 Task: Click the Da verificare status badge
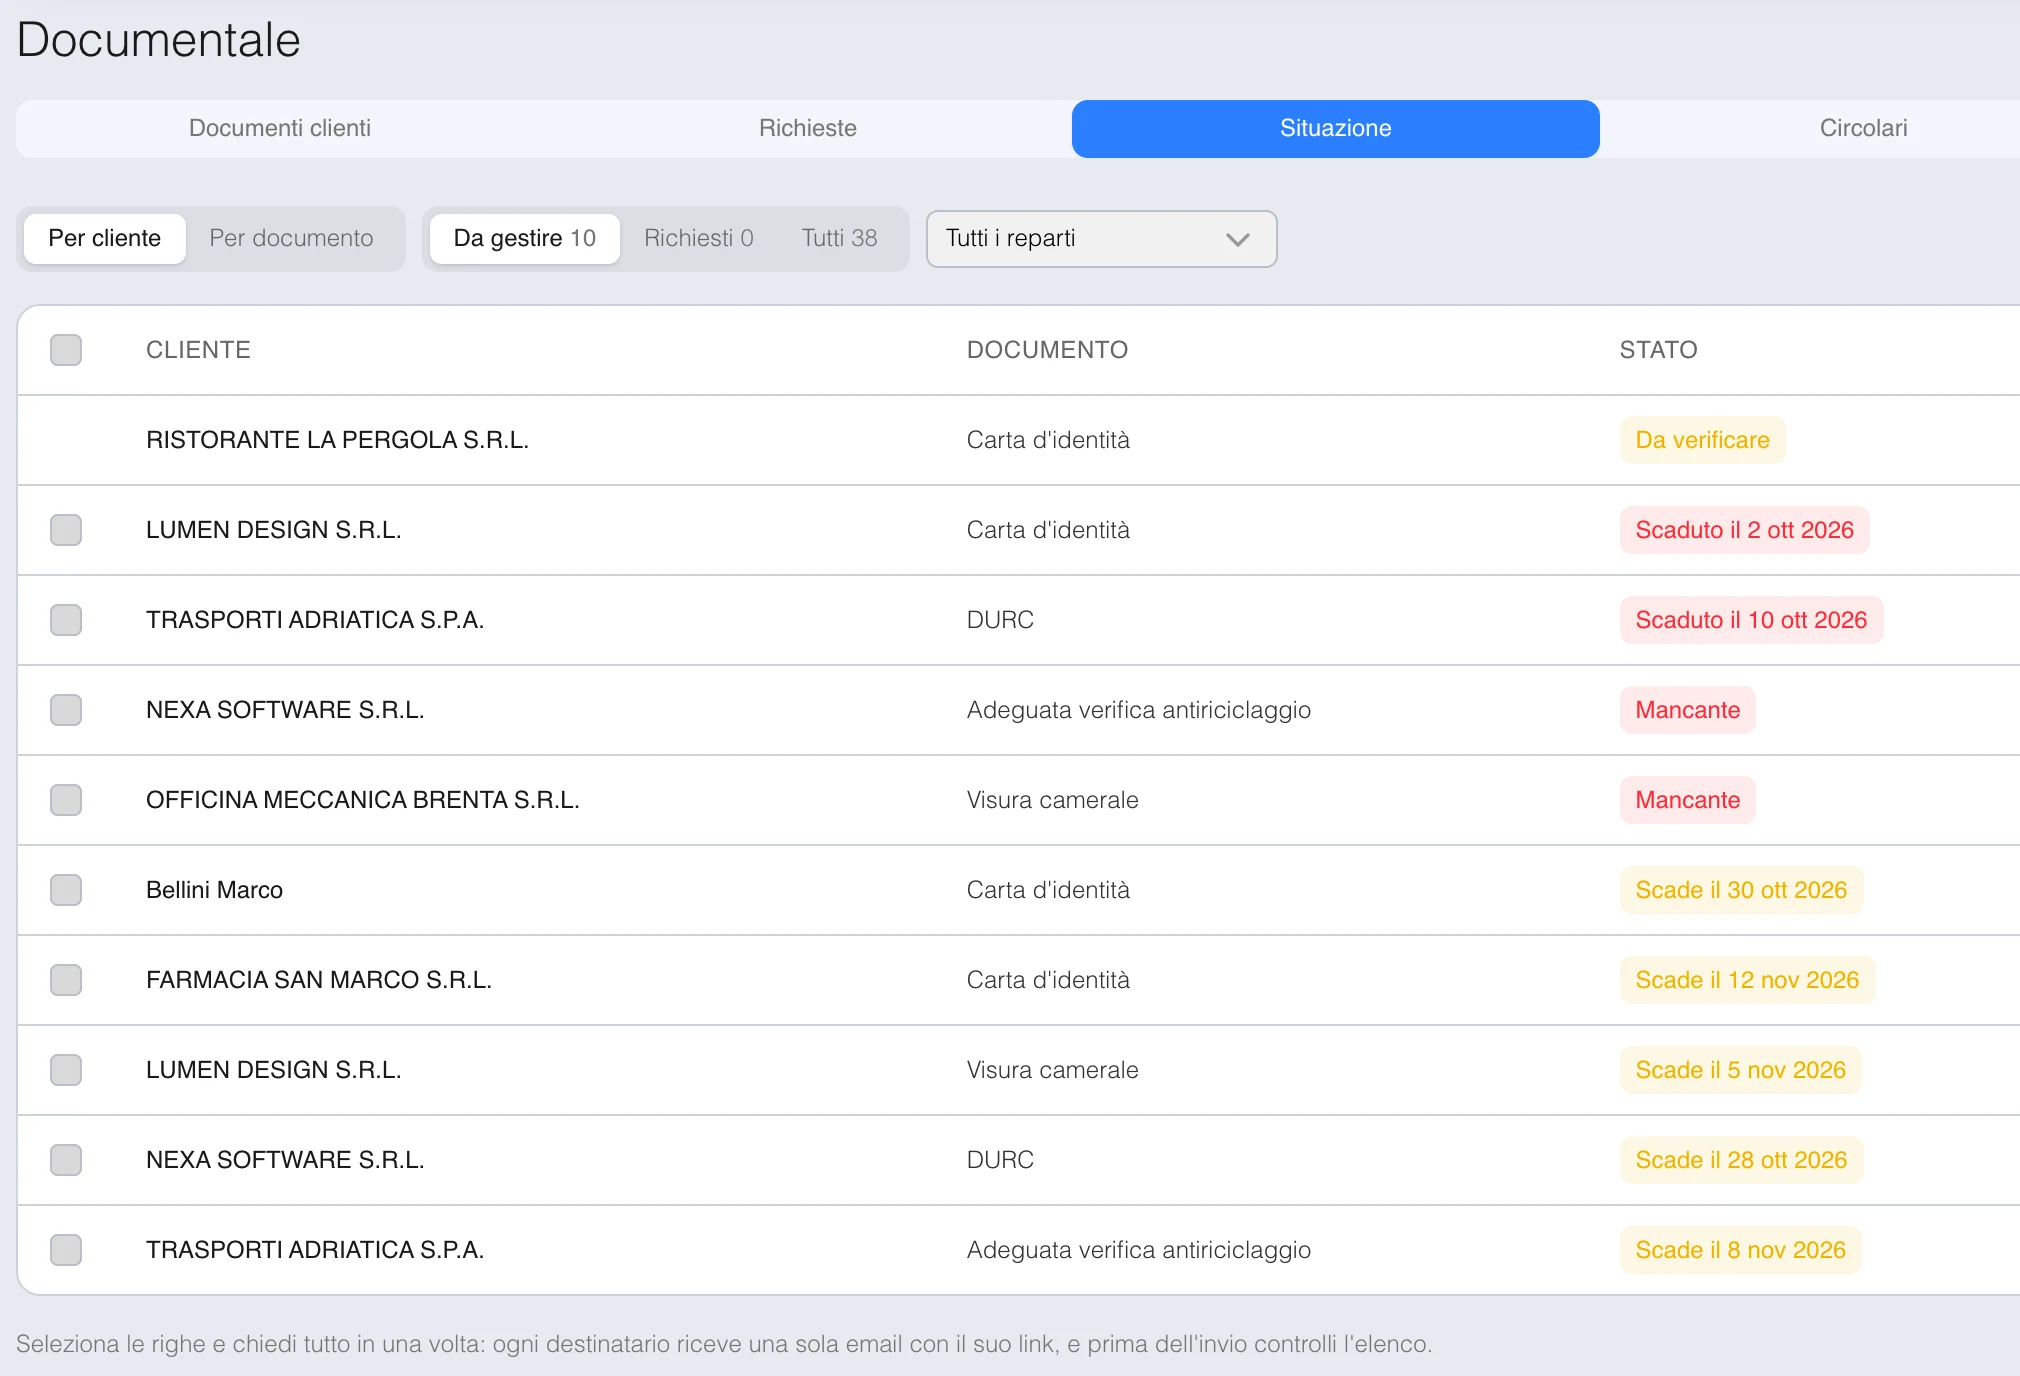coord(1702,440)
